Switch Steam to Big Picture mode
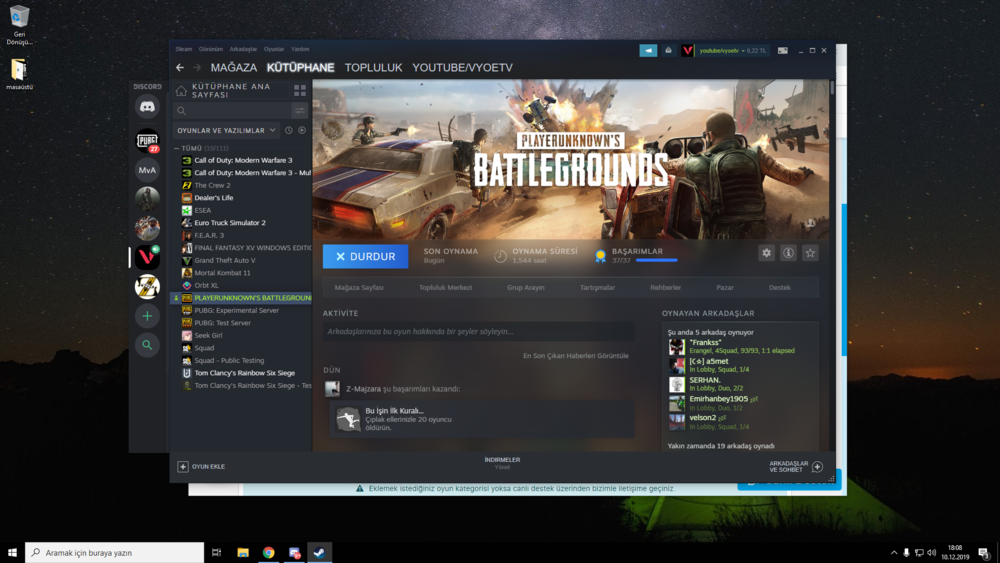This screenshot has width=1000, height=563. [783, 50]
